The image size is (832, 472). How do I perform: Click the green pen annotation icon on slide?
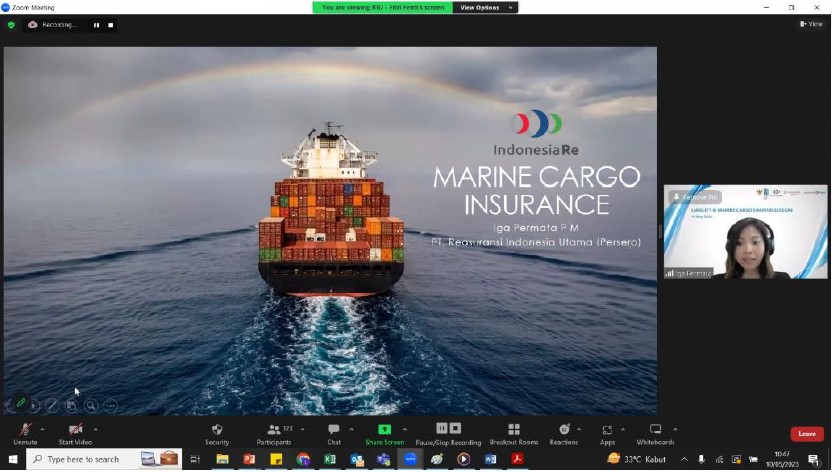pyautogui.click(x=20, y=403)
